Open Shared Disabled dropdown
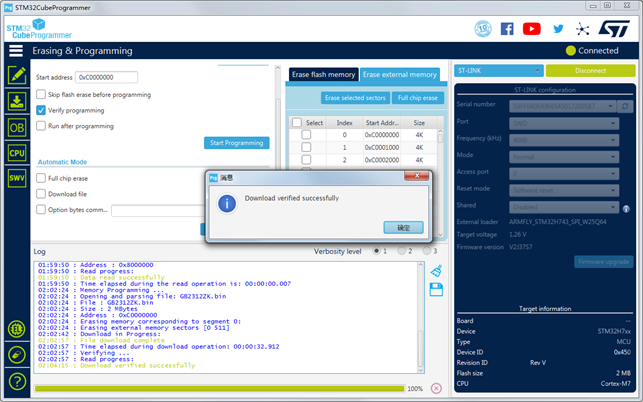The image size is (643, 402). click(564, 207)
